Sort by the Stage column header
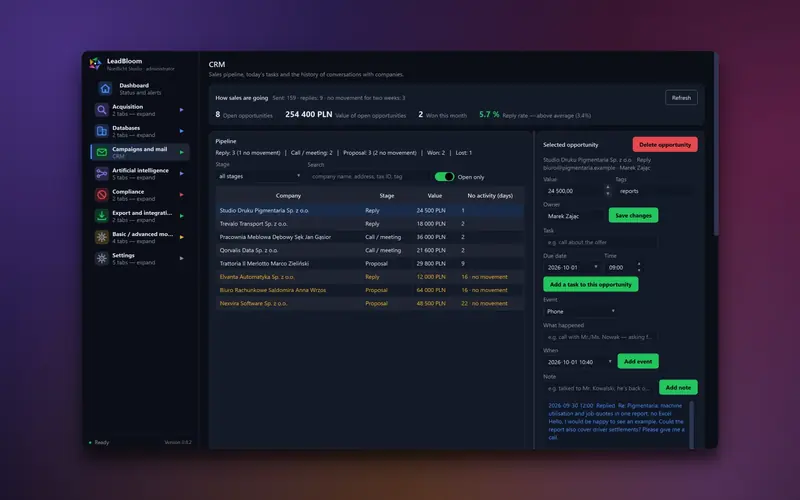800x500 pixels. (387, 195)
